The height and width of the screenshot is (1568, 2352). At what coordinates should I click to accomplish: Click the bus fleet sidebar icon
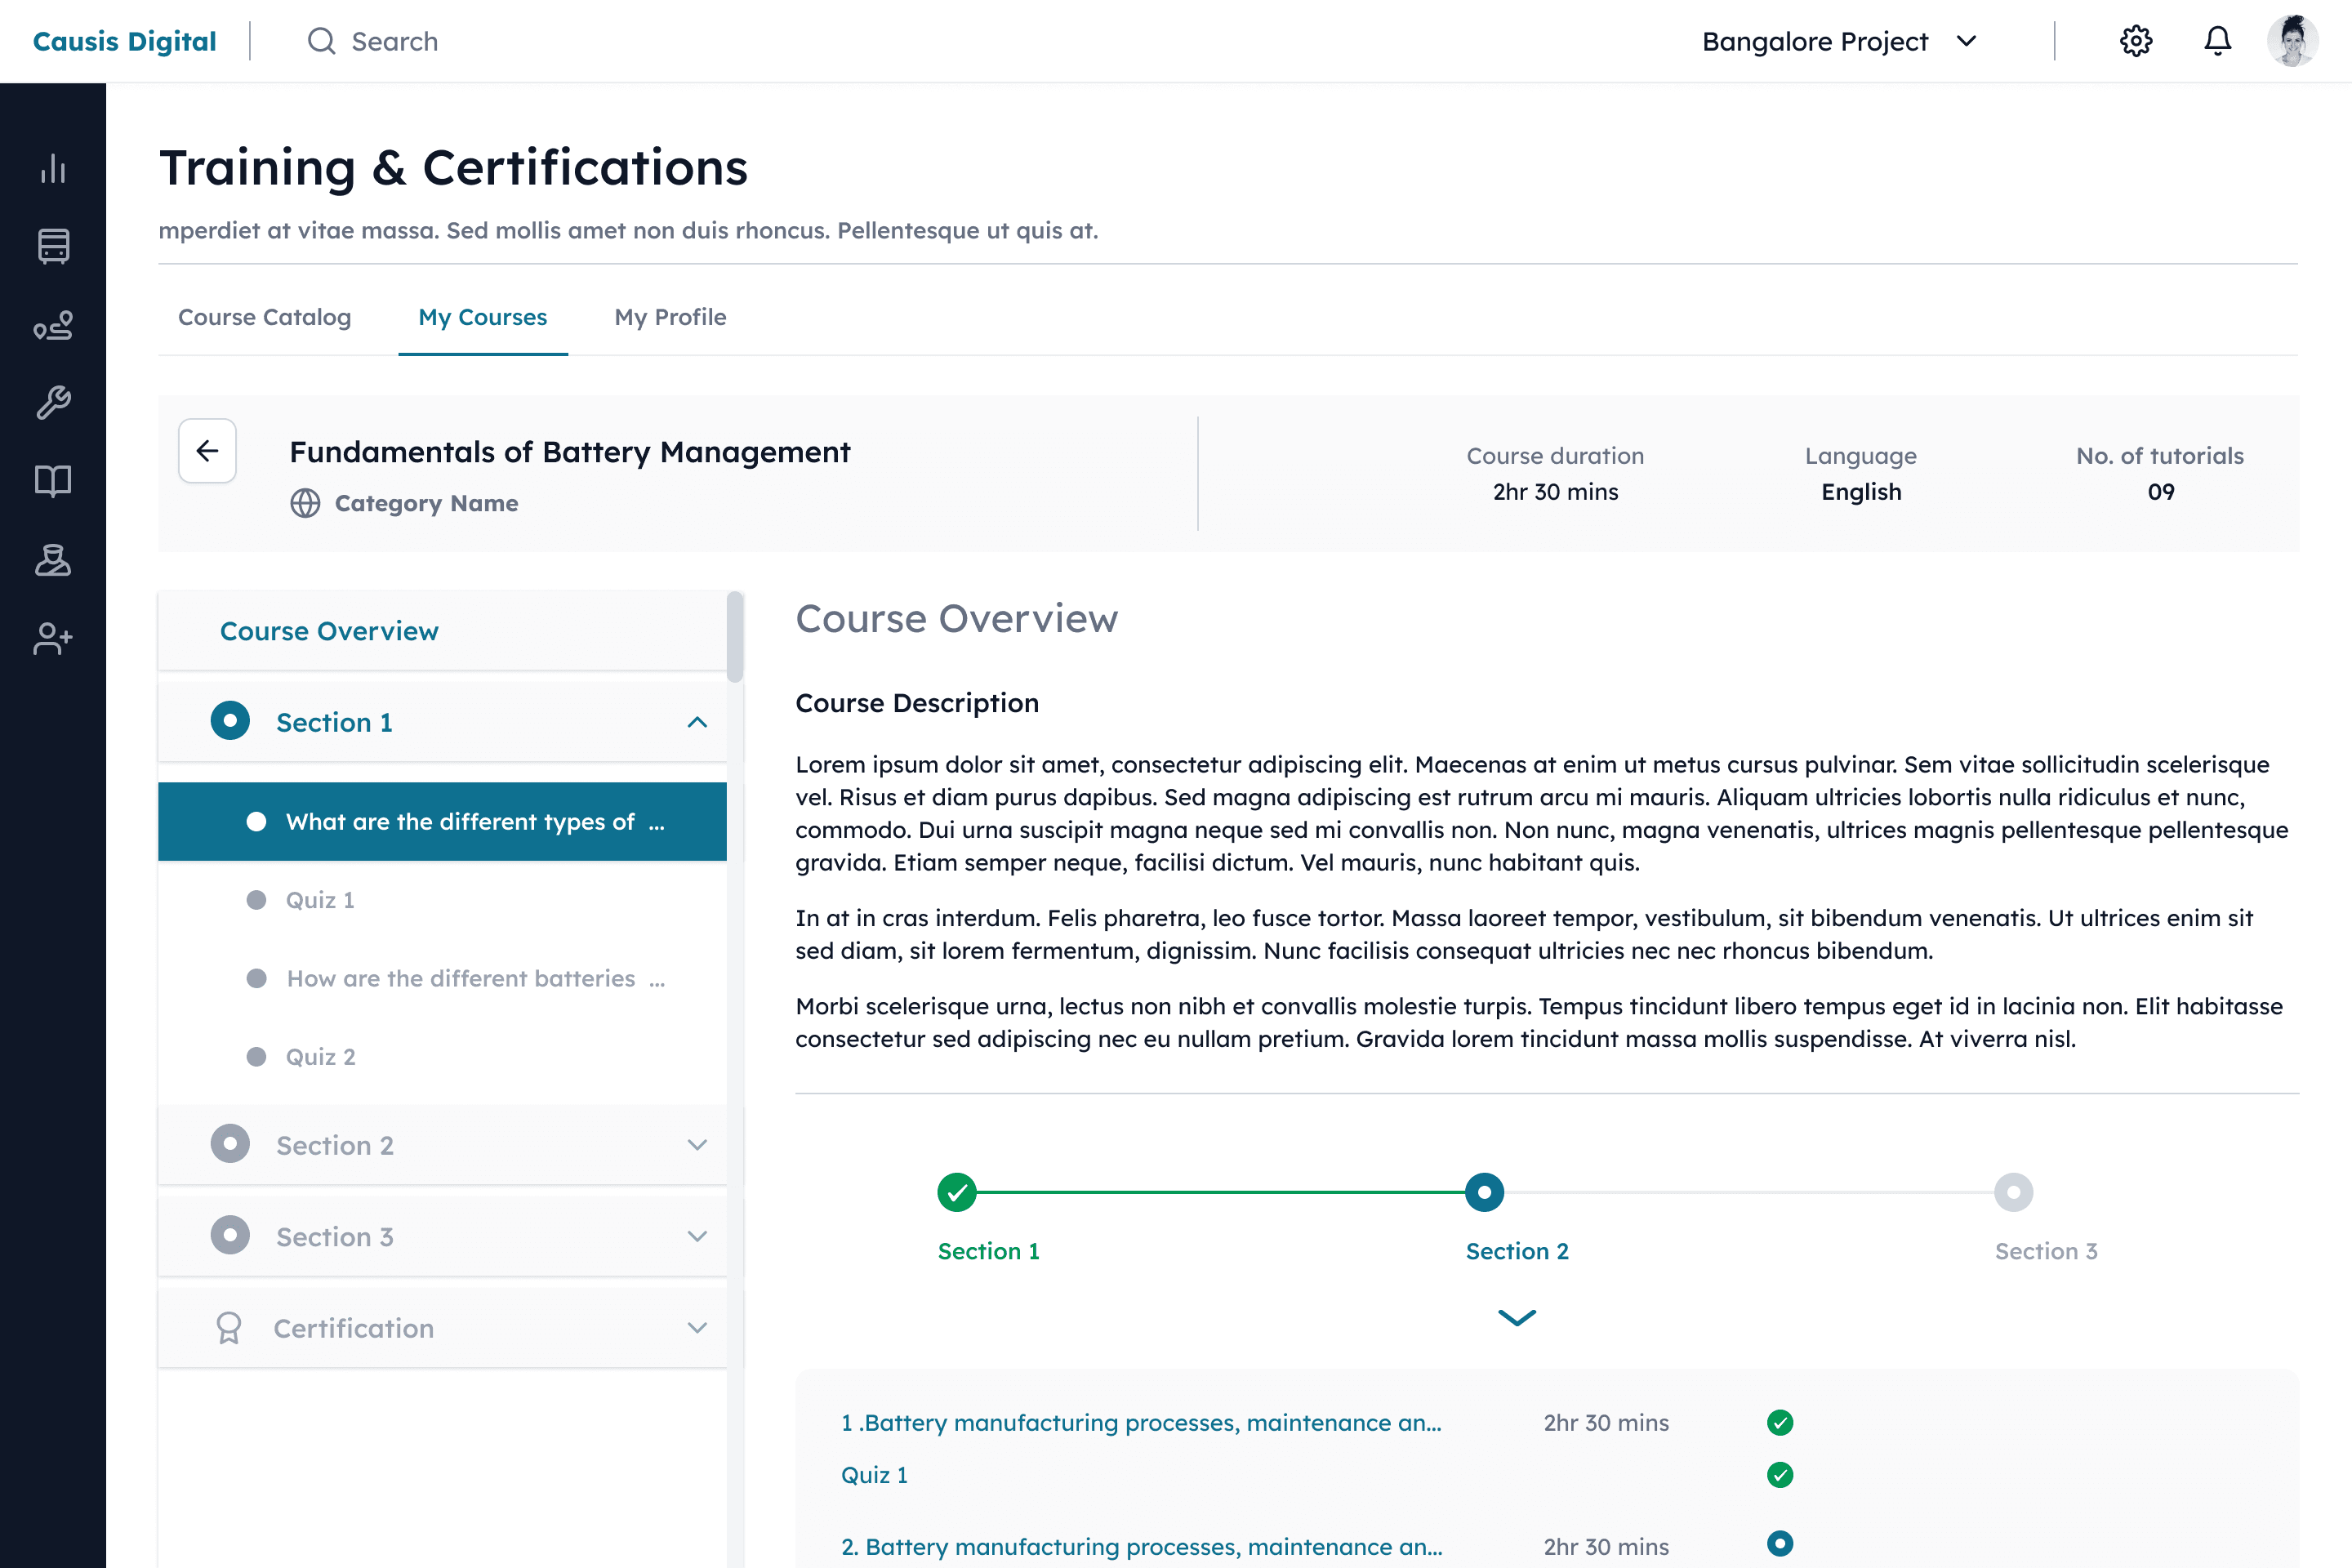[53, 246]
